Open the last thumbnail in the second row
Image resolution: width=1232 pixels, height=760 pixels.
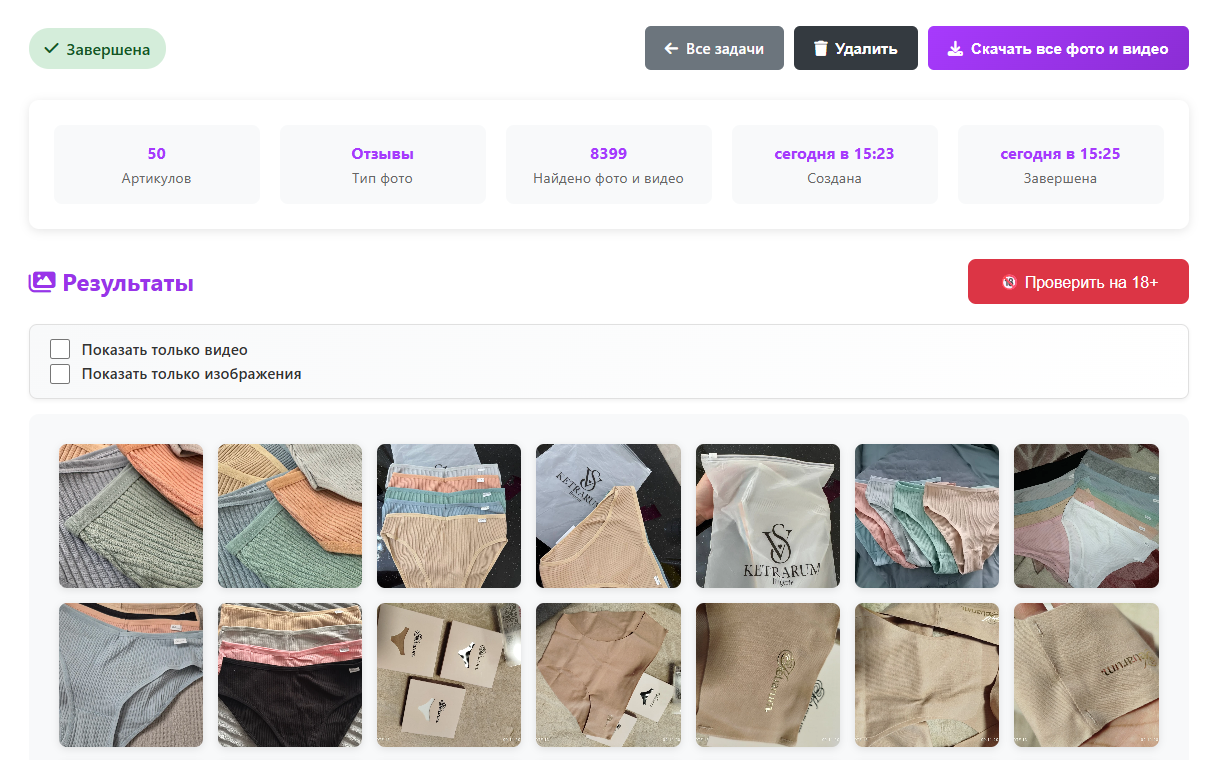[1086, 675]
